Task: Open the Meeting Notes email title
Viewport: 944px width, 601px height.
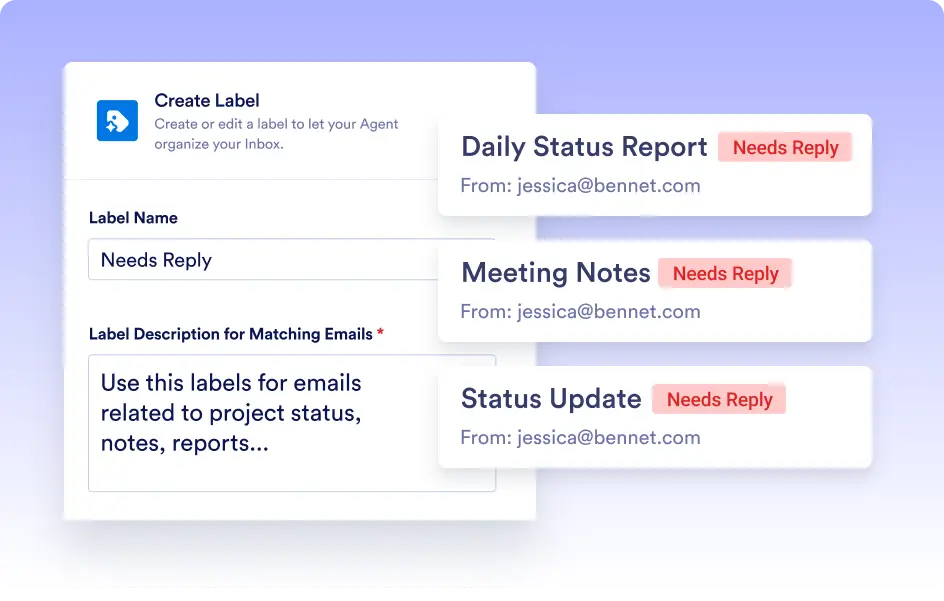Action: click(556, 273)
